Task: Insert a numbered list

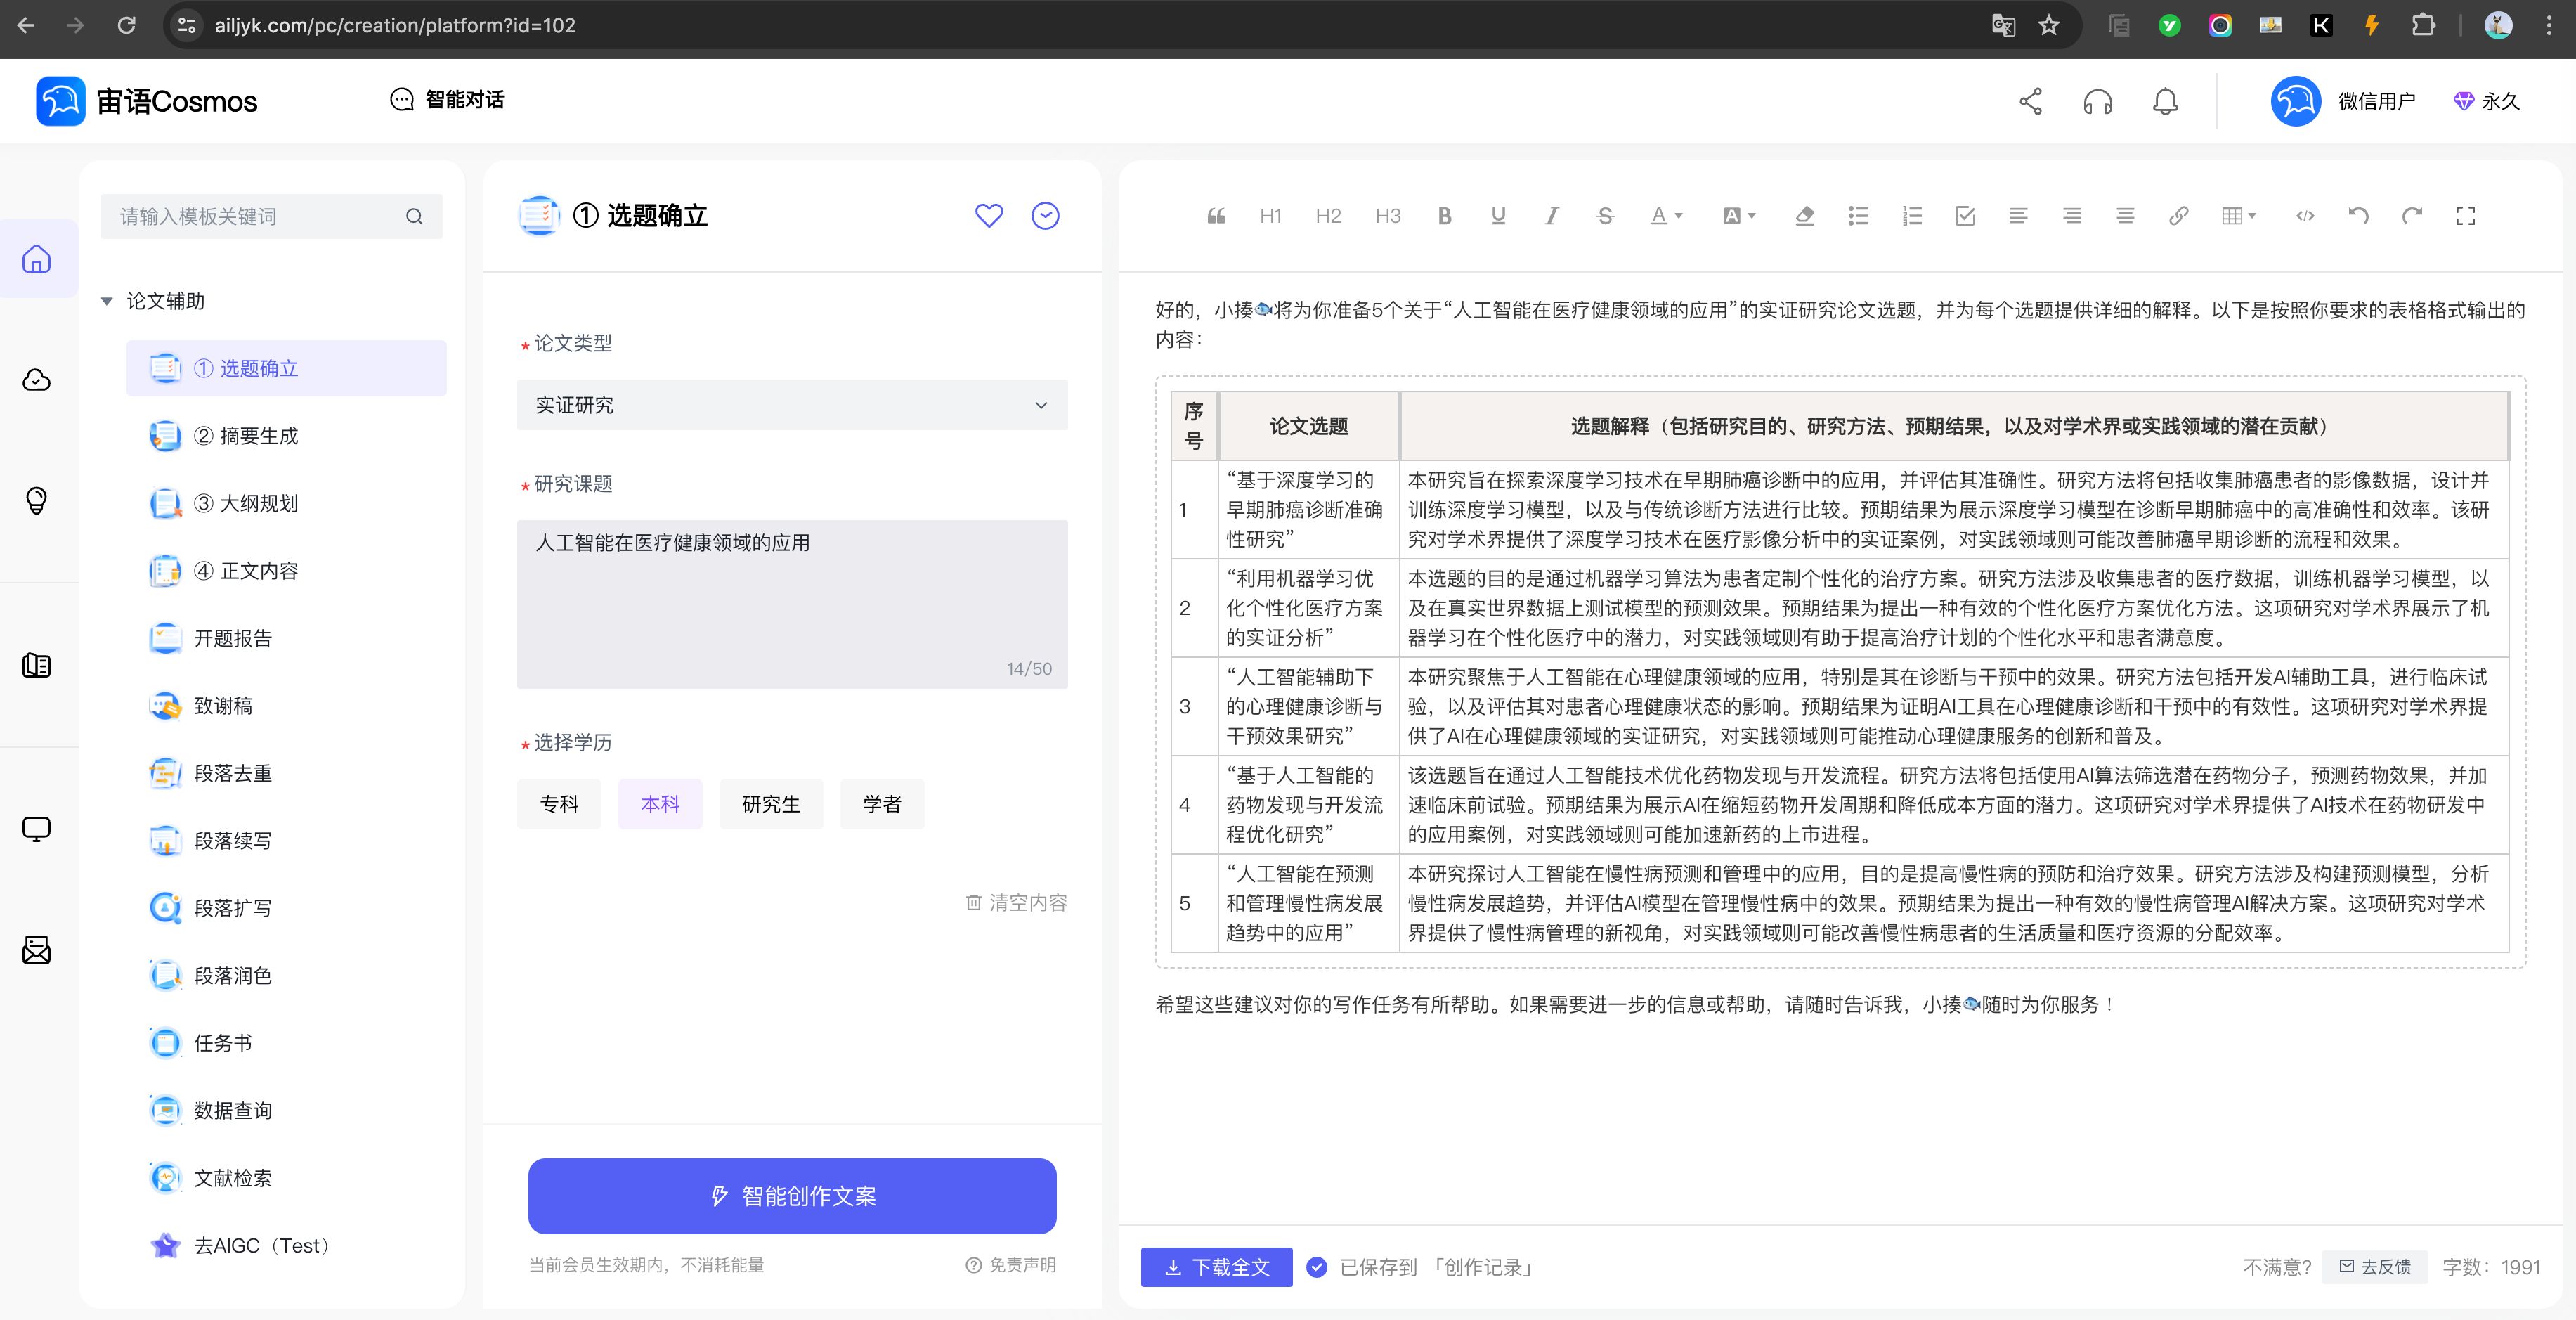Action: tap(1912, 216)
